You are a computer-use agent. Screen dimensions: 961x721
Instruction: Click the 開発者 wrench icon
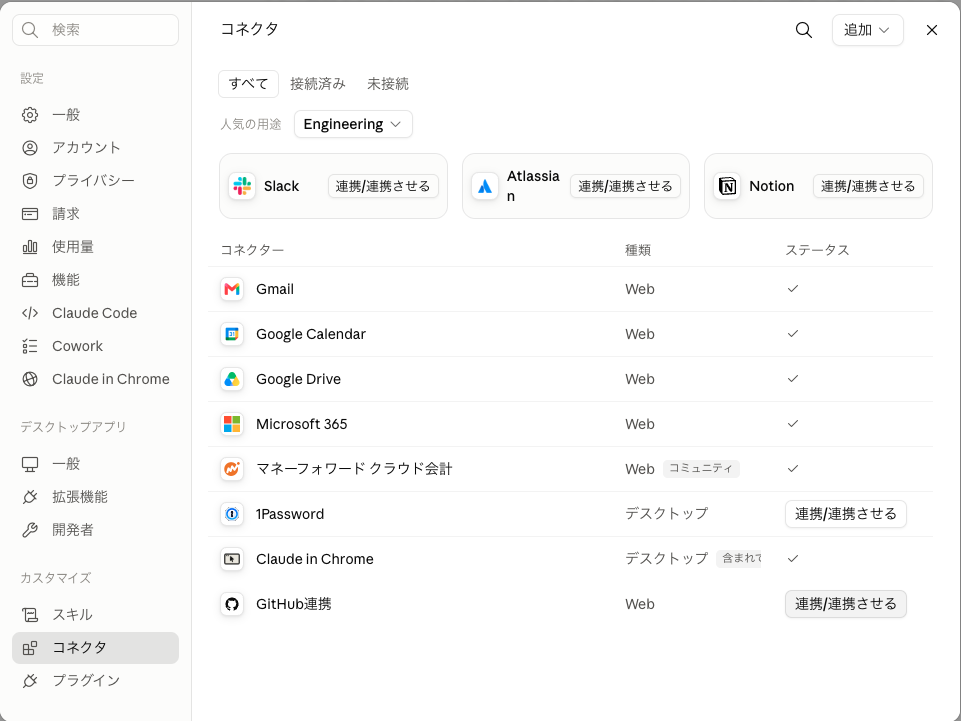click(x=30, y=530)
